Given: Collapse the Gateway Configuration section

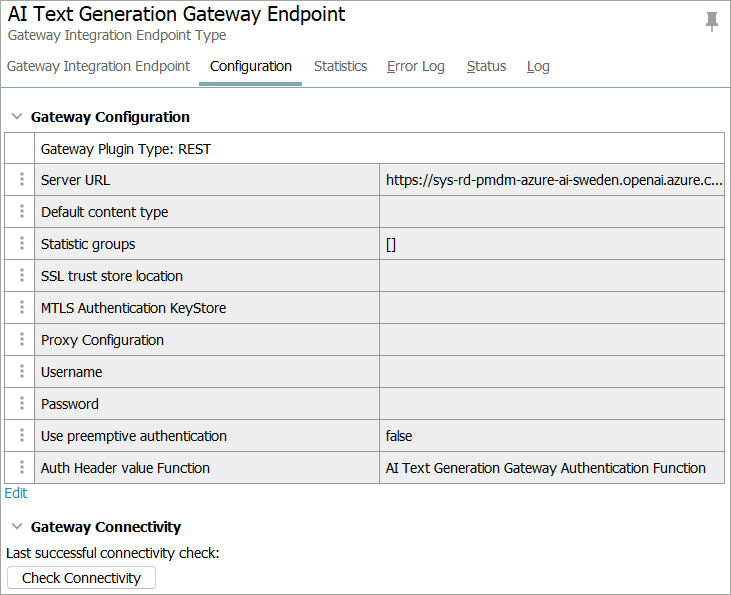Looking at the screenshot, I should click(16, 117).
